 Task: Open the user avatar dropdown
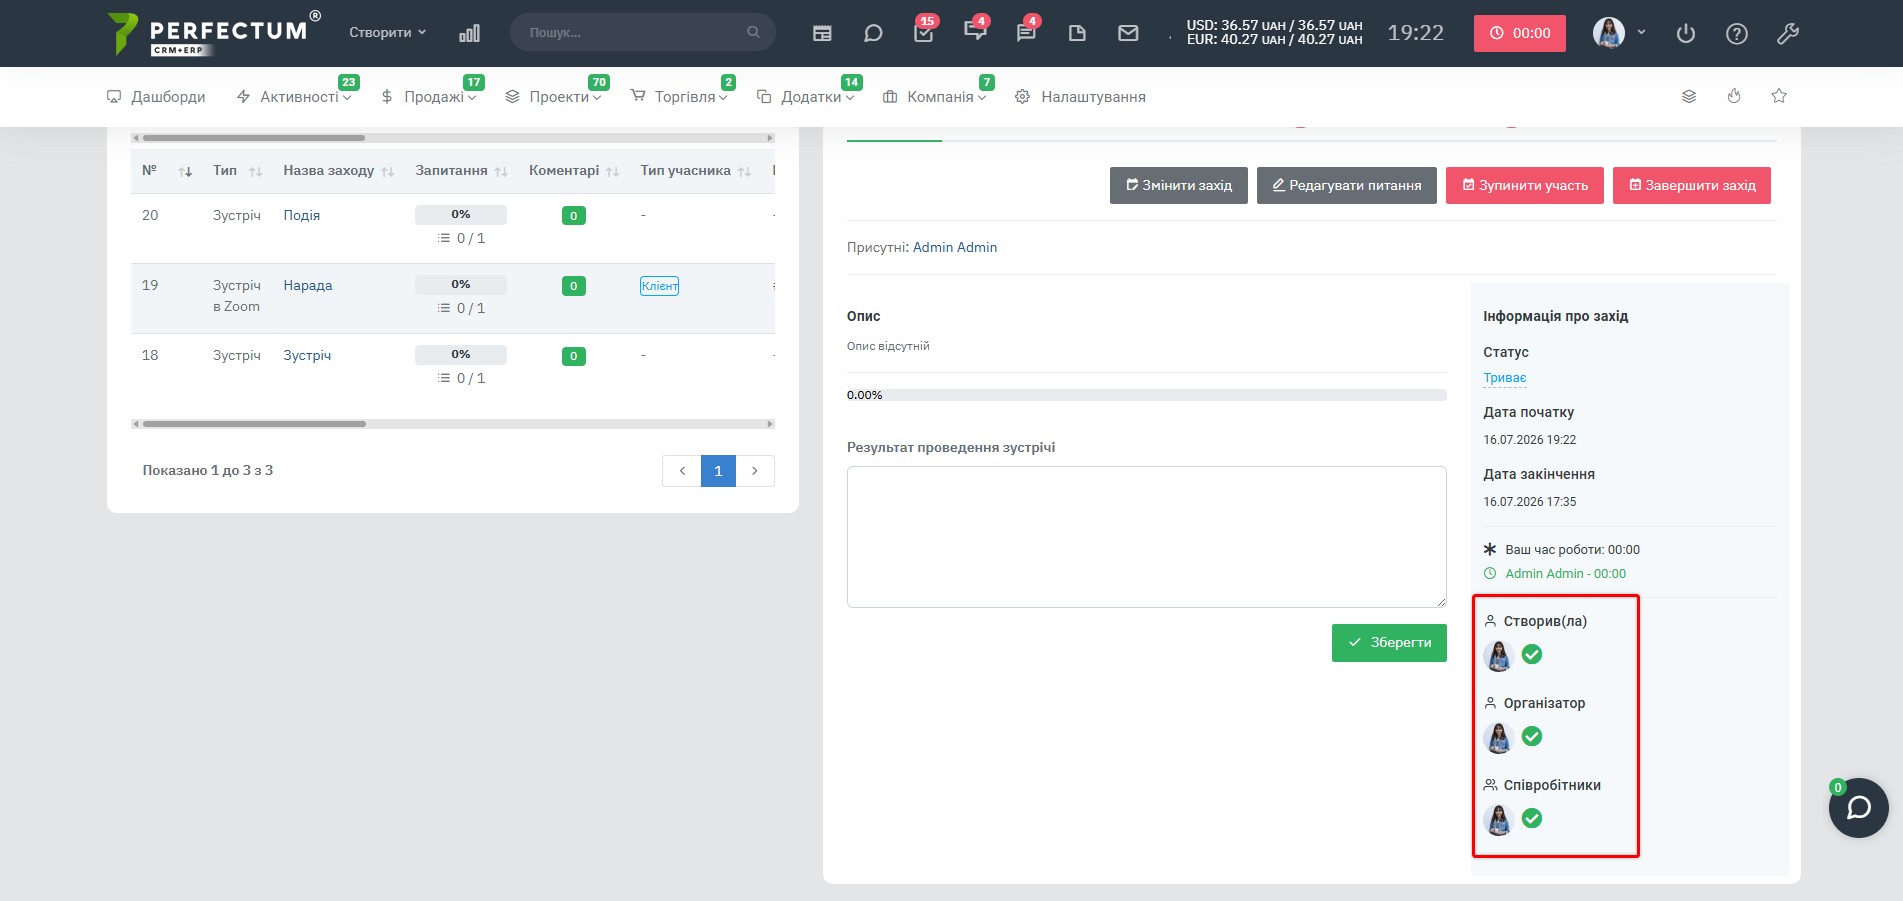[x=1618, y=32]
